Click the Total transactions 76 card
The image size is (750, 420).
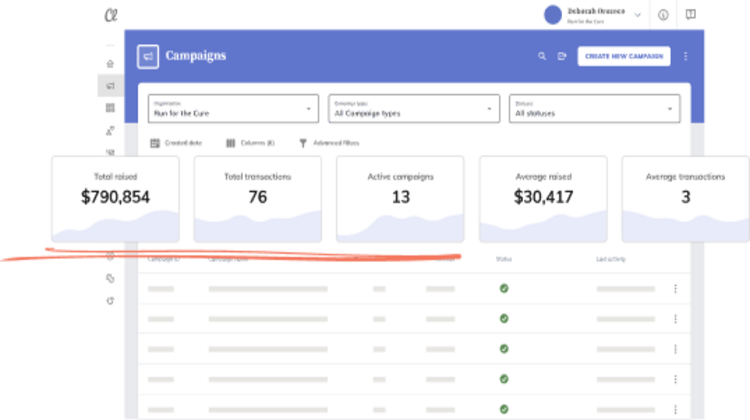click(x=258, y=199)
